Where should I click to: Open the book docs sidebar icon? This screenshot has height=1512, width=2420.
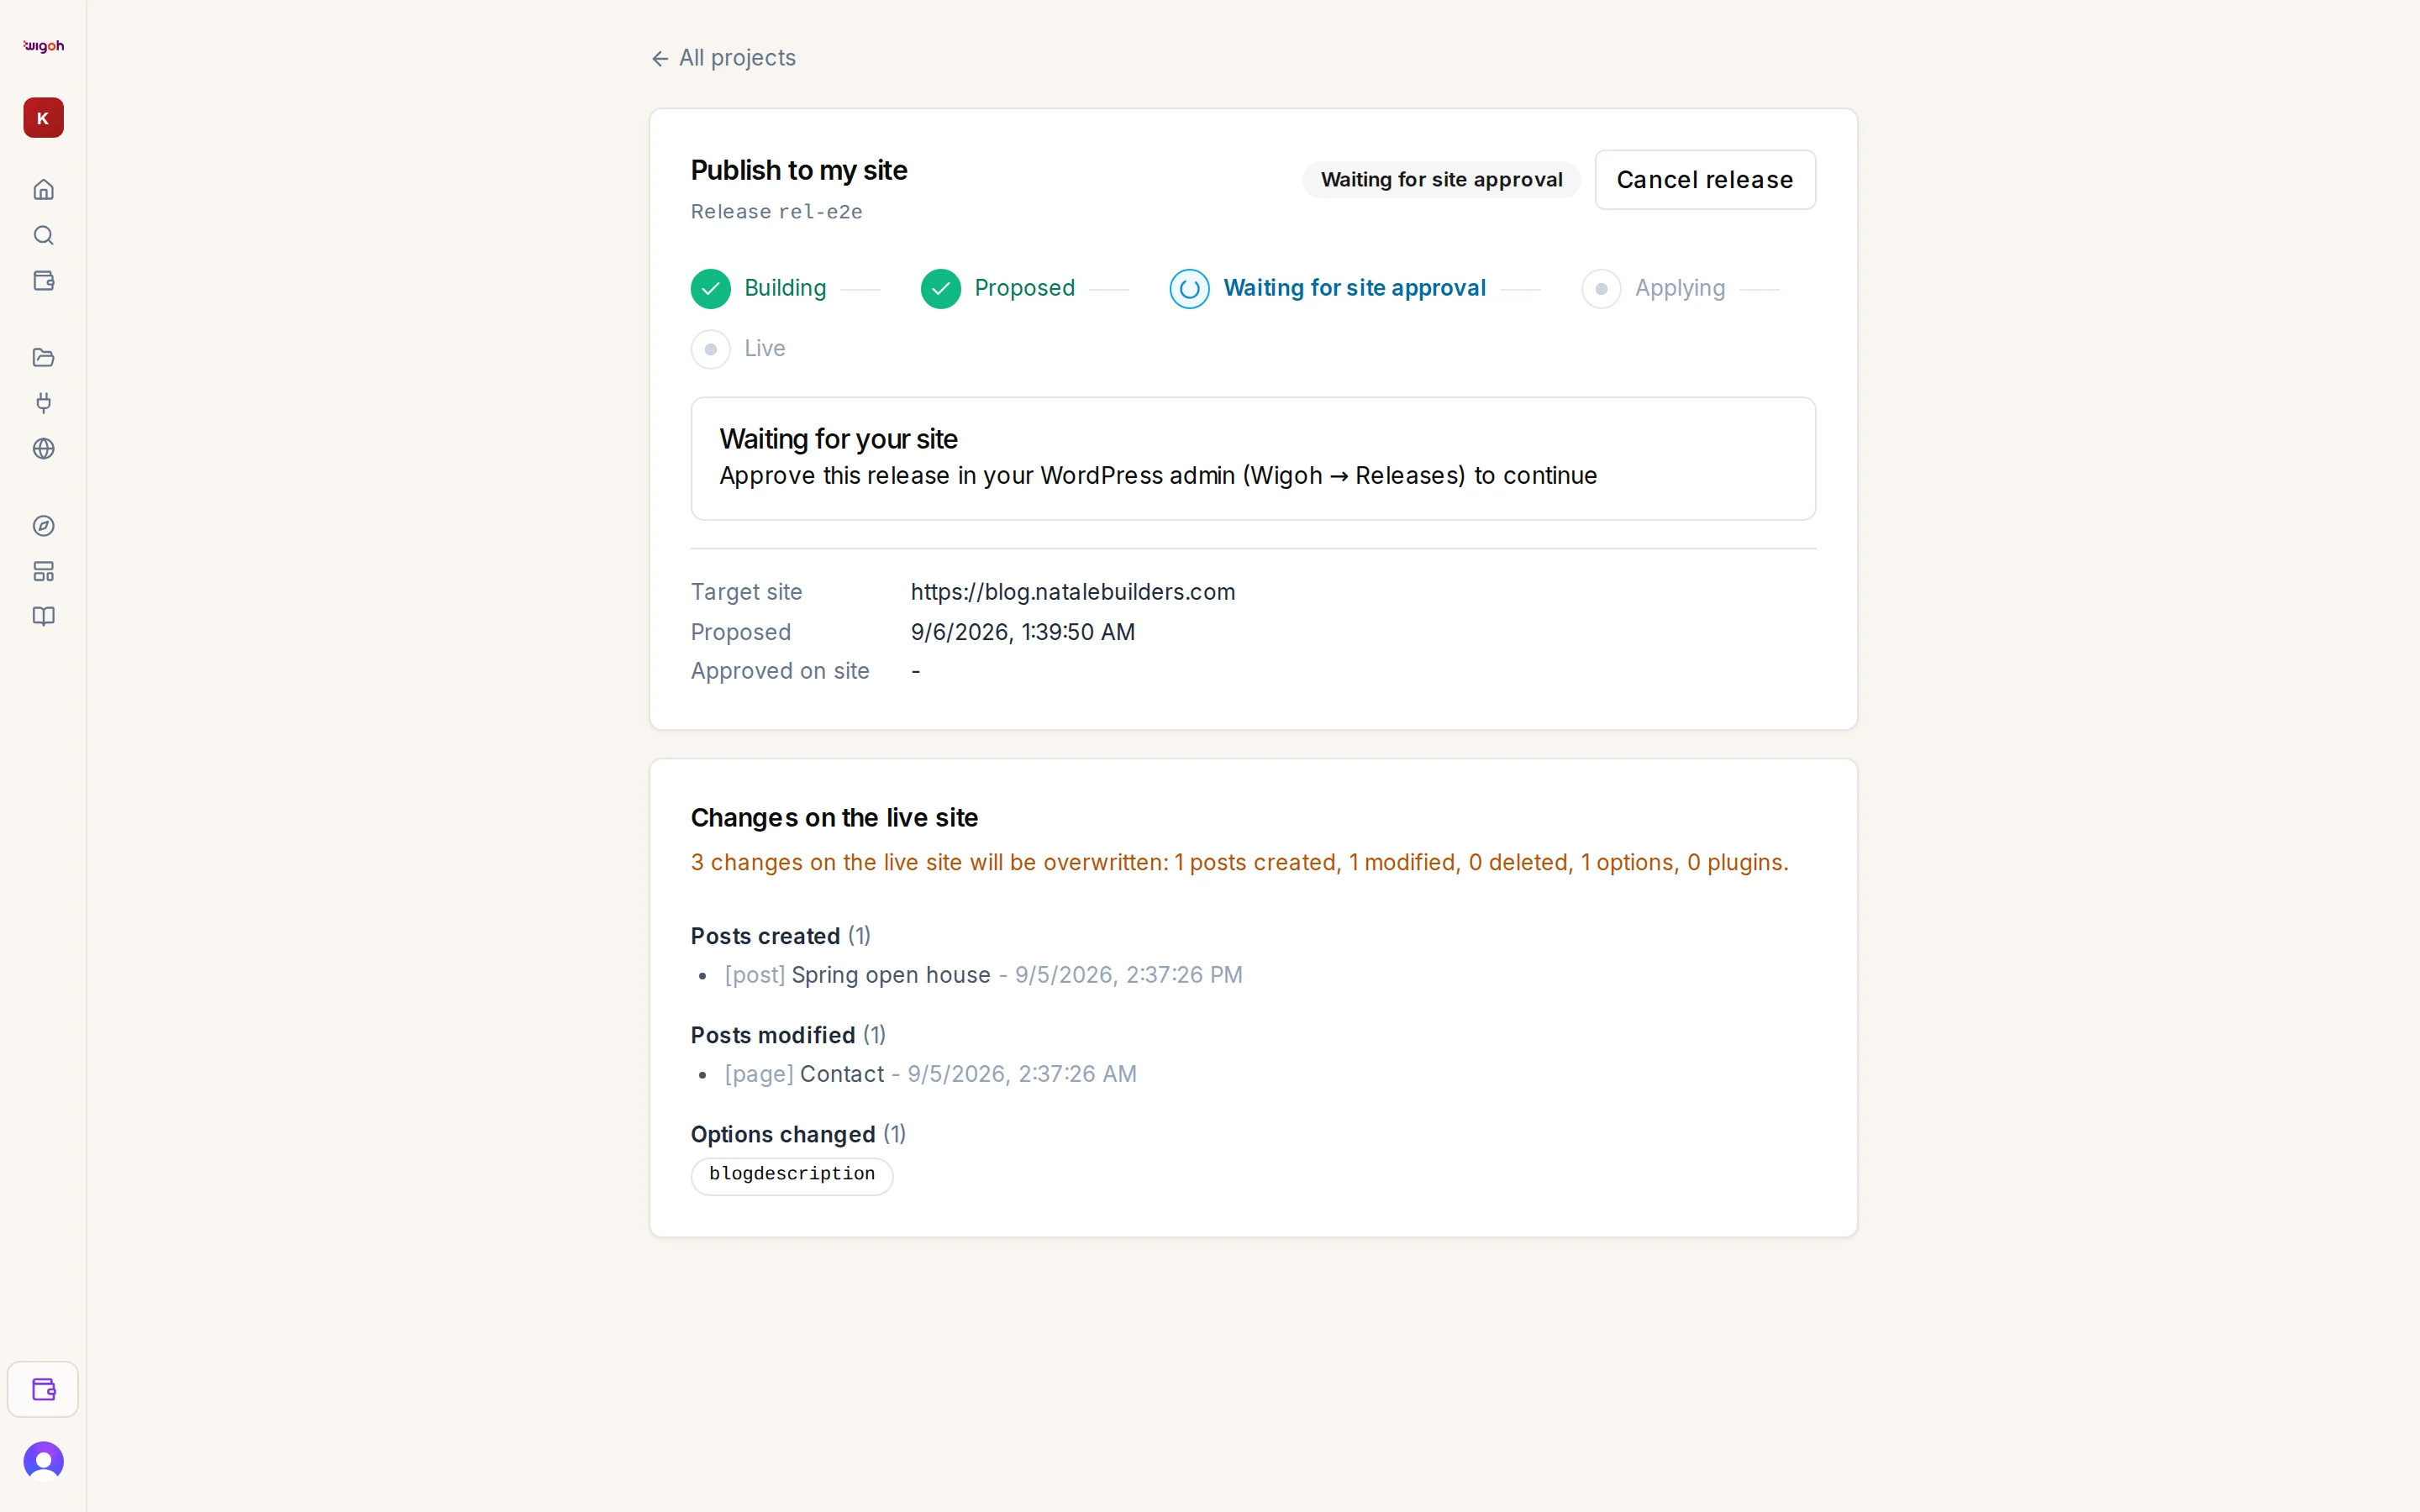click(x=43, y=617)
